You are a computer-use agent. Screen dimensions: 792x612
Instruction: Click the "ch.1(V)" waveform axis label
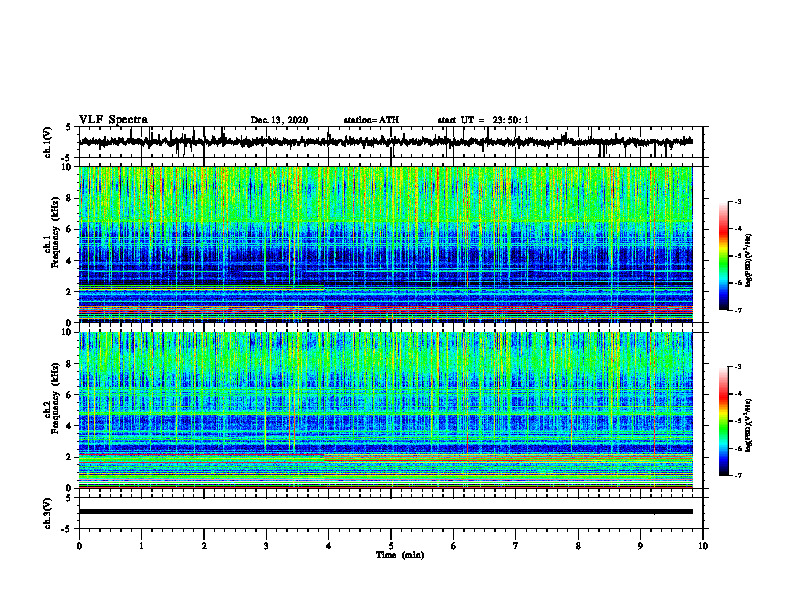pyautogui.click(x=48, y=142)
